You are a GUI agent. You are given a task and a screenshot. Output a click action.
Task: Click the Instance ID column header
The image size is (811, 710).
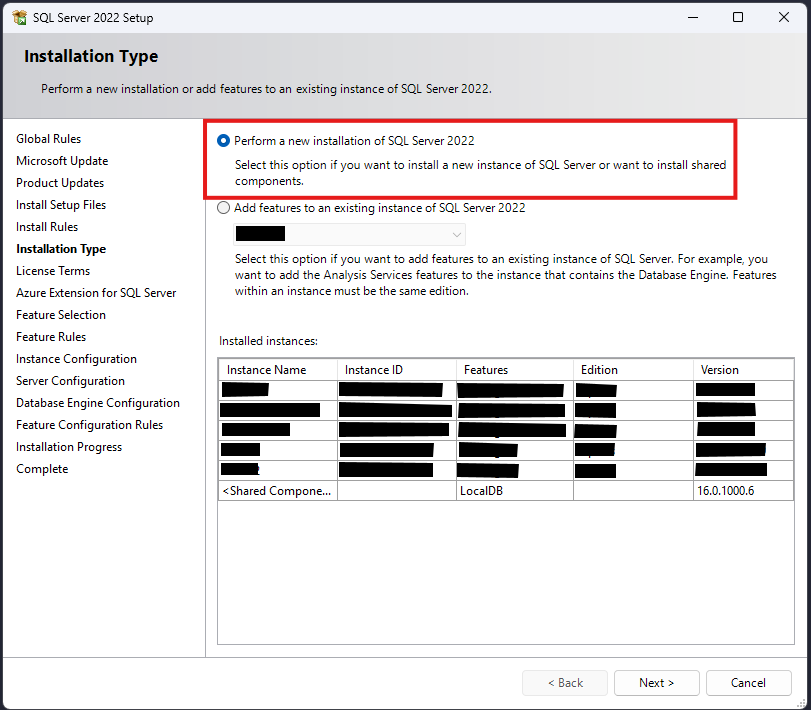point(396,370)
